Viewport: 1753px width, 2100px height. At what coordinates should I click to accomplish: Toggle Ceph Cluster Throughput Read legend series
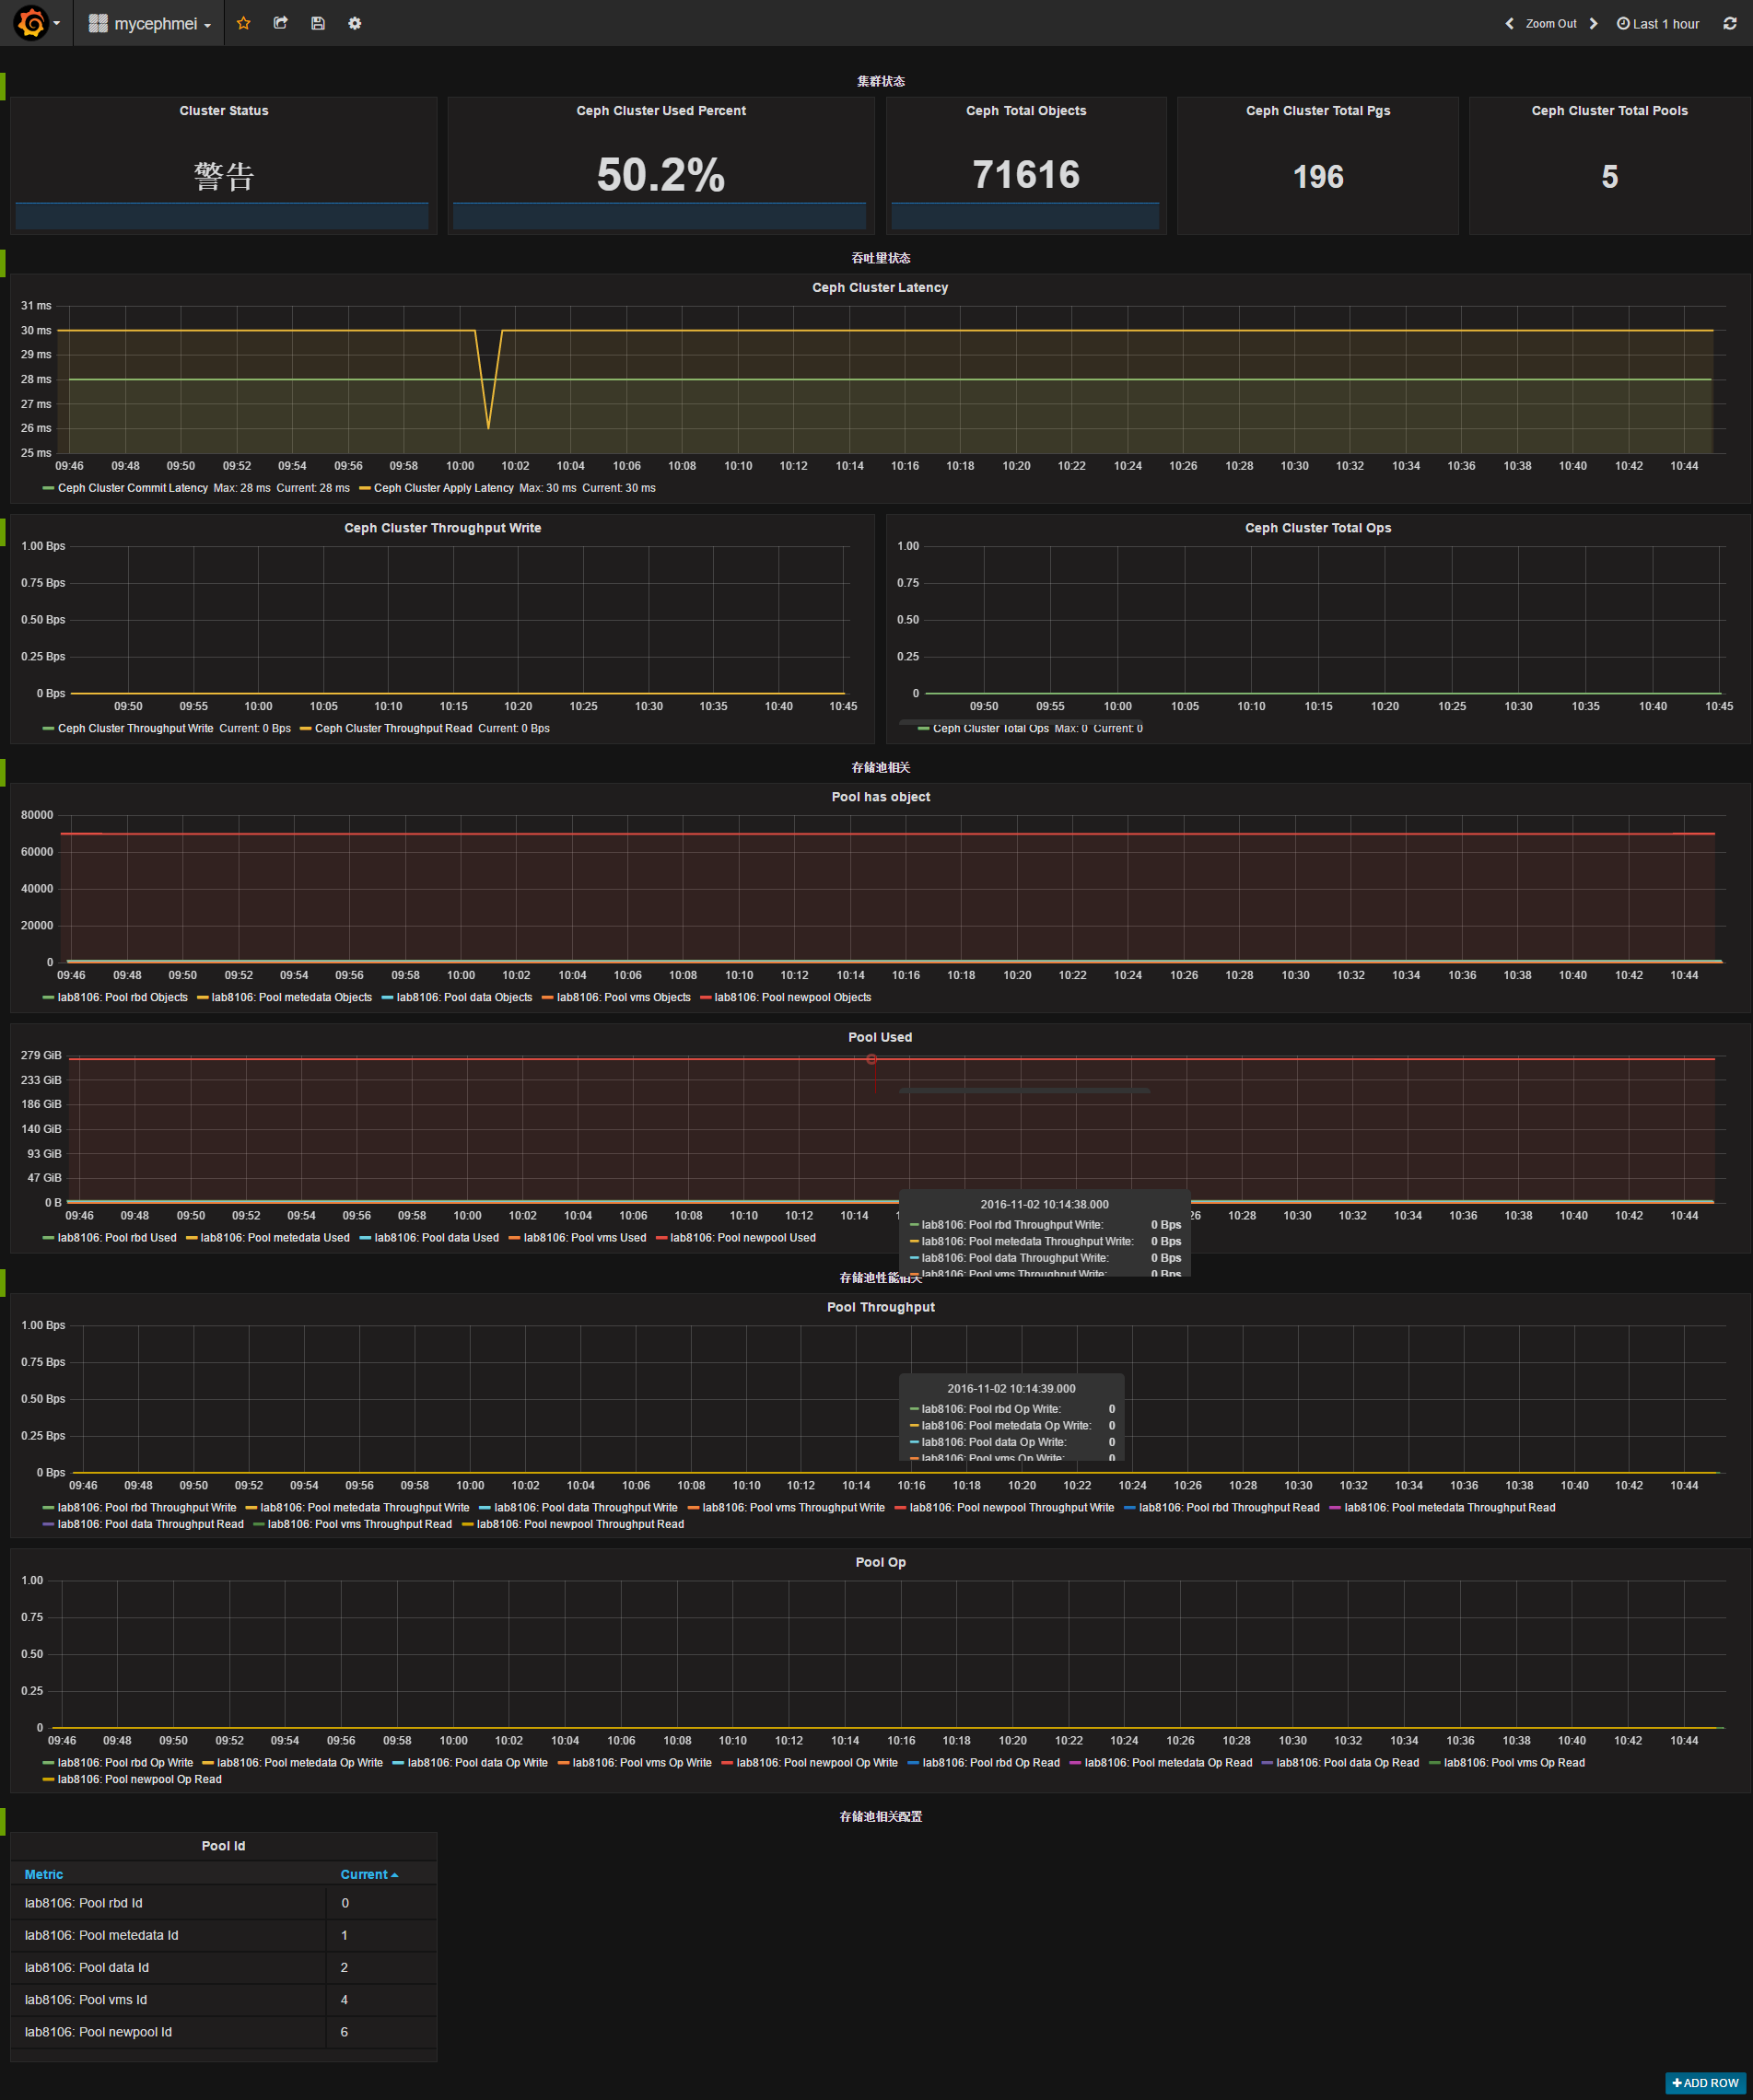(x=393, y=728)
